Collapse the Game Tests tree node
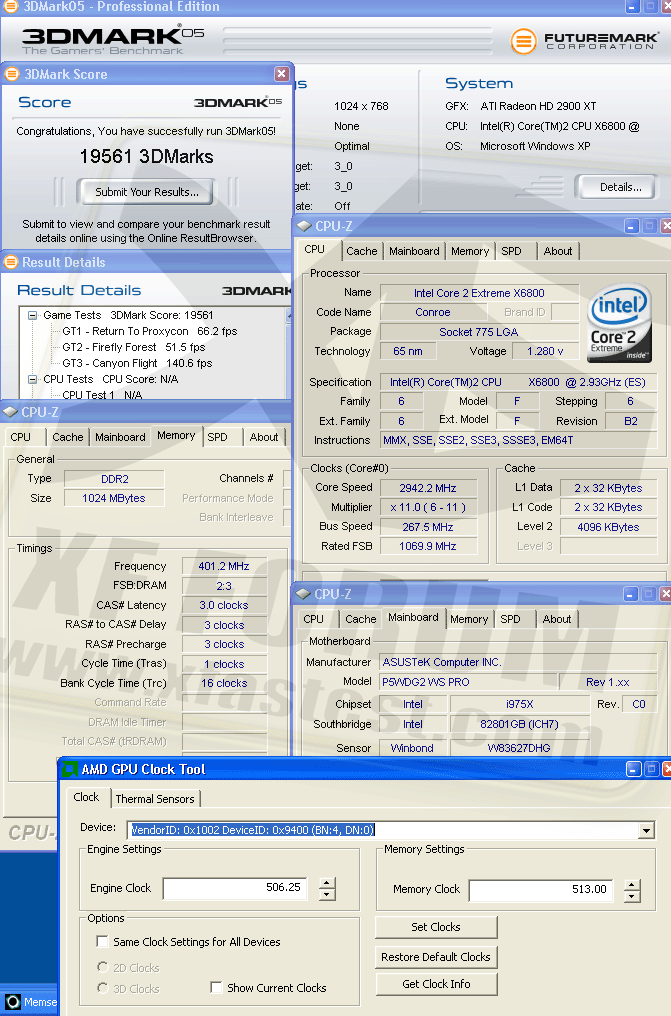 pyautogui.click(x=32, y=316)
